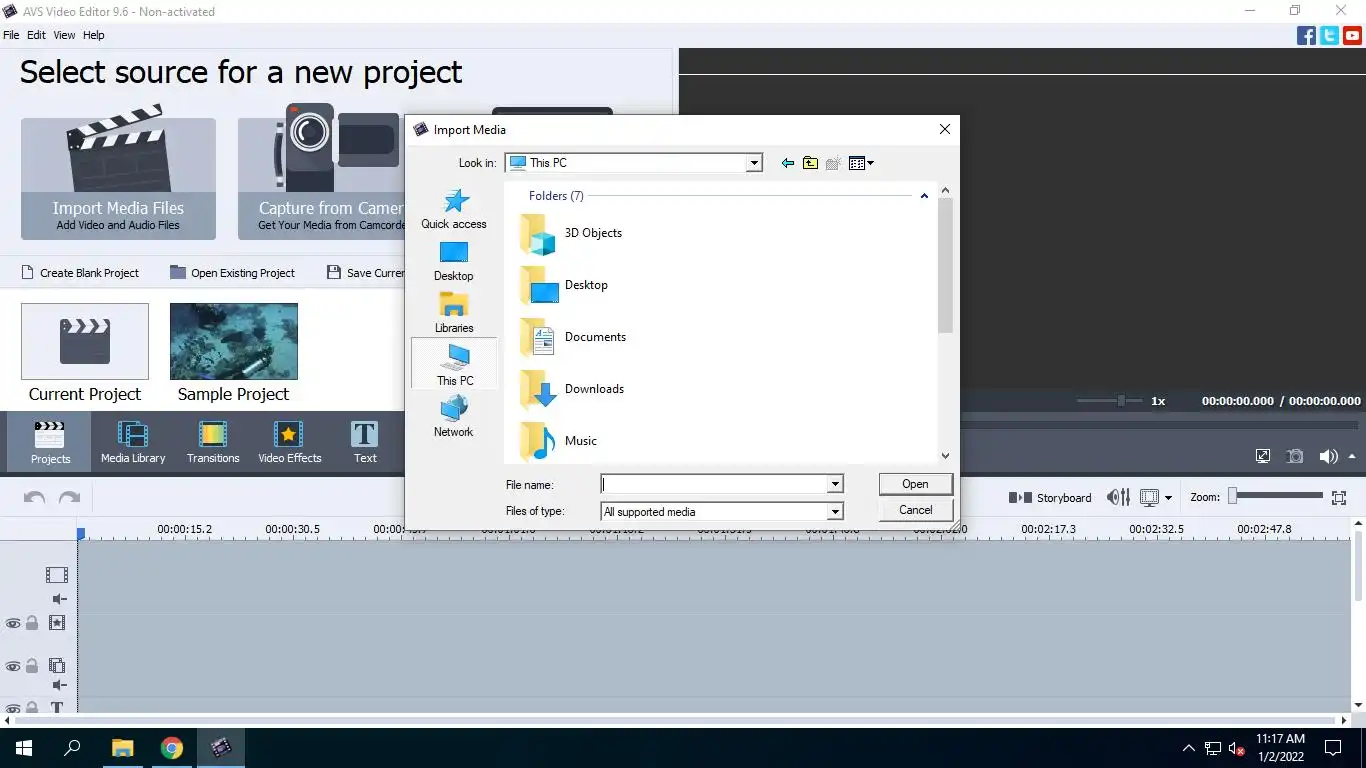Screen dimensions: 1366x768
Task: Mute preview using the speaker icon
Action: pyautogui.click(x=1327, y=456)
